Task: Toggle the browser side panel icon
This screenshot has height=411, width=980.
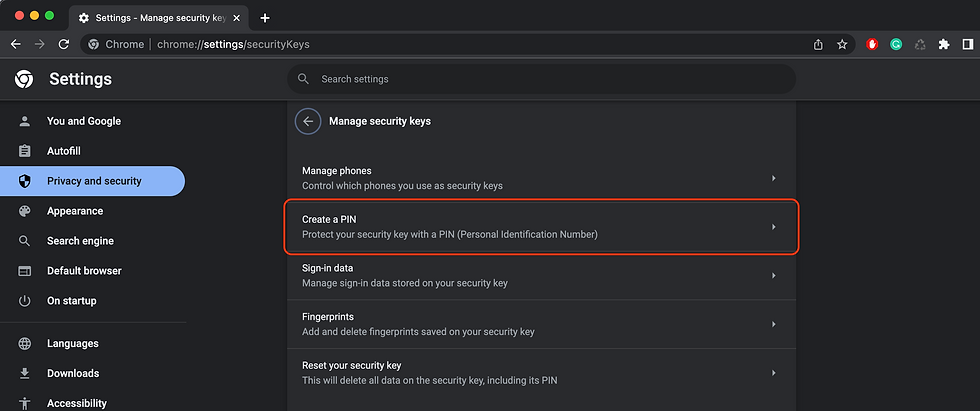Action: point(968,44)
